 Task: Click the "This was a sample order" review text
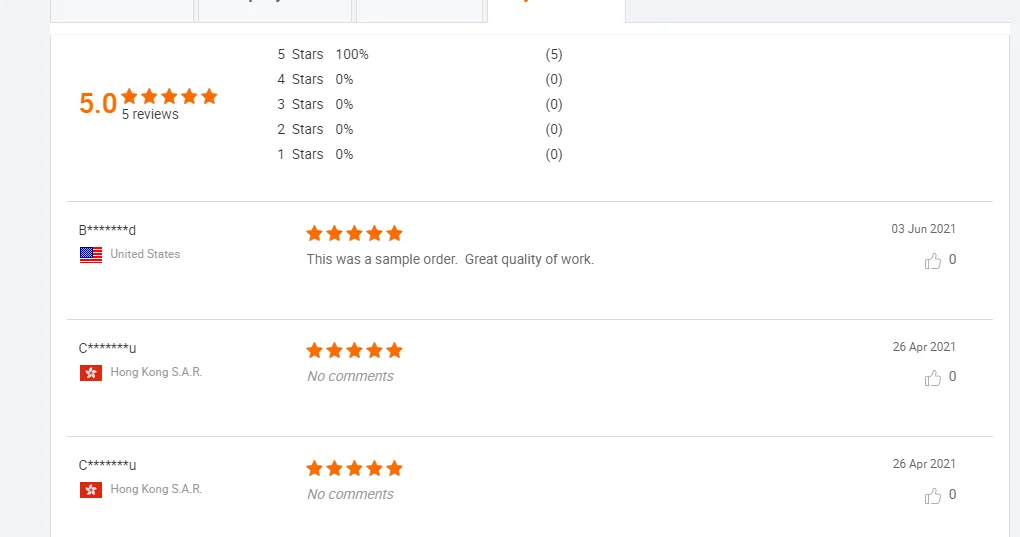[x=450, y=260]
